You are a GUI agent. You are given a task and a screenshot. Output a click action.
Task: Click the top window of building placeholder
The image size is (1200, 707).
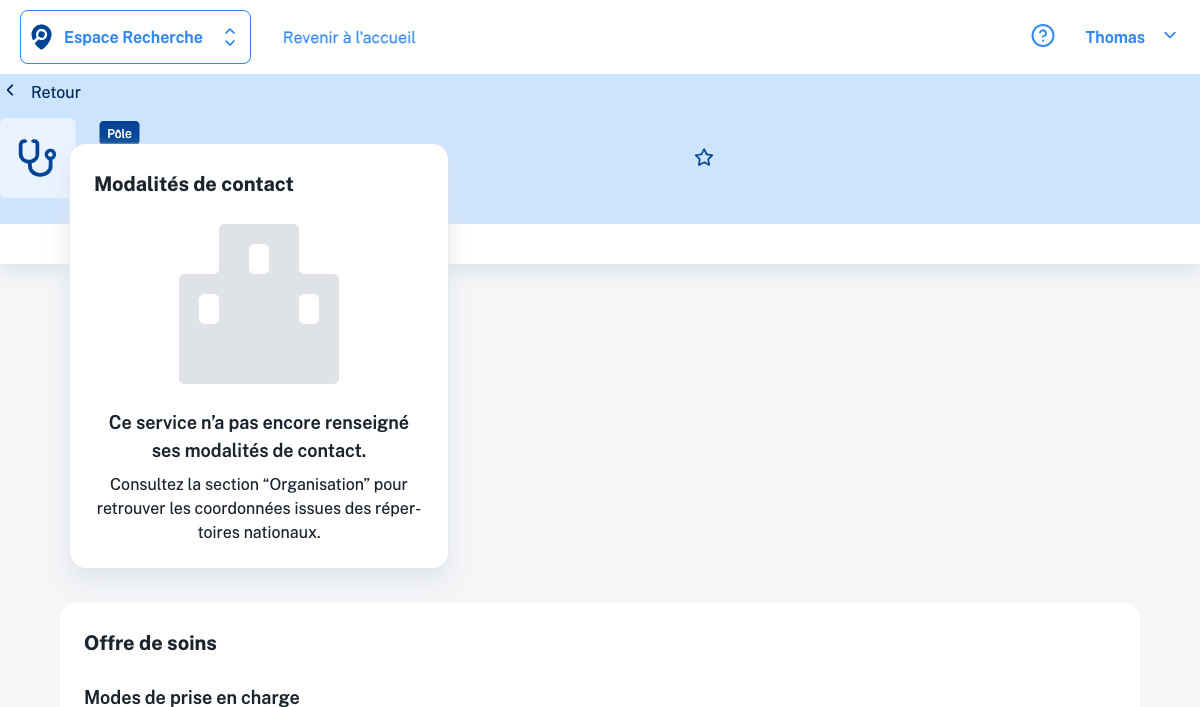pos(259,259)
